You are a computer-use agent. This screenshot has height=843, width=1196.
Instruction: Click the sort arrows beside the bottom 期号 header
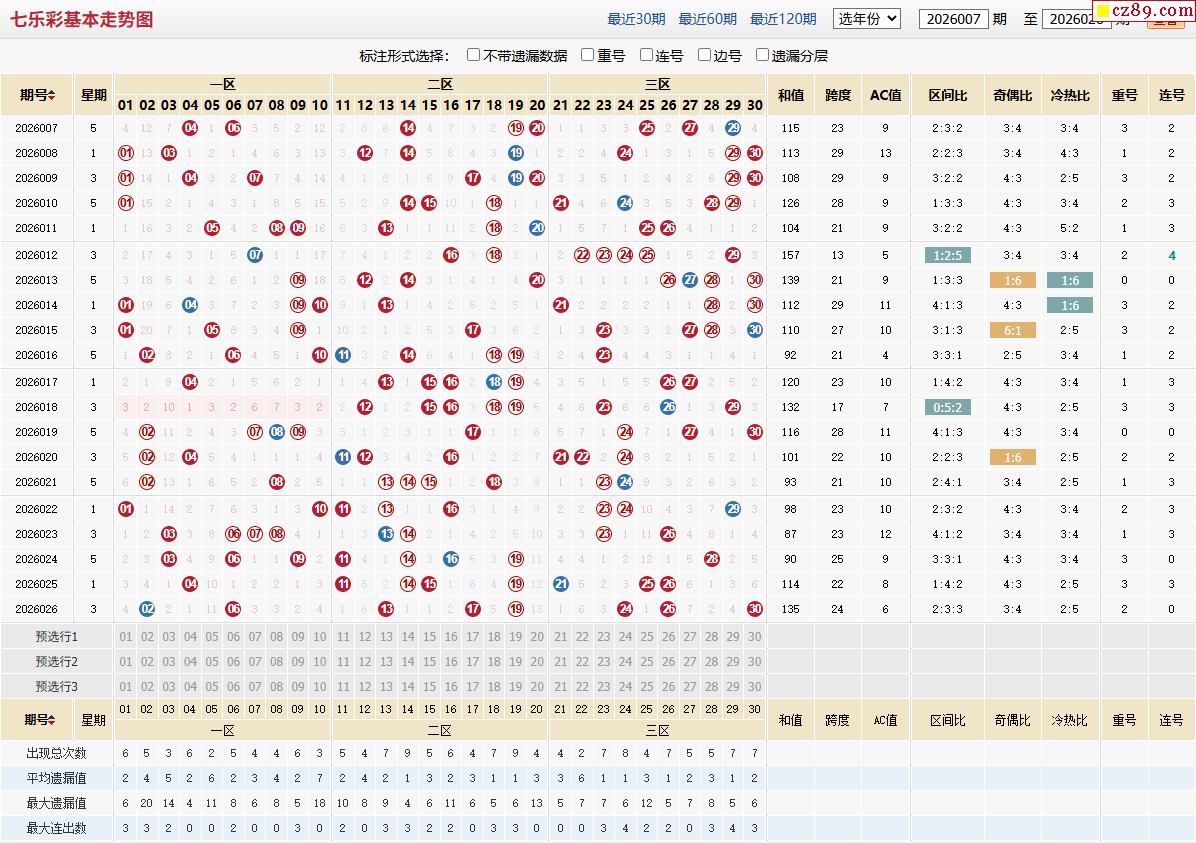52,720
